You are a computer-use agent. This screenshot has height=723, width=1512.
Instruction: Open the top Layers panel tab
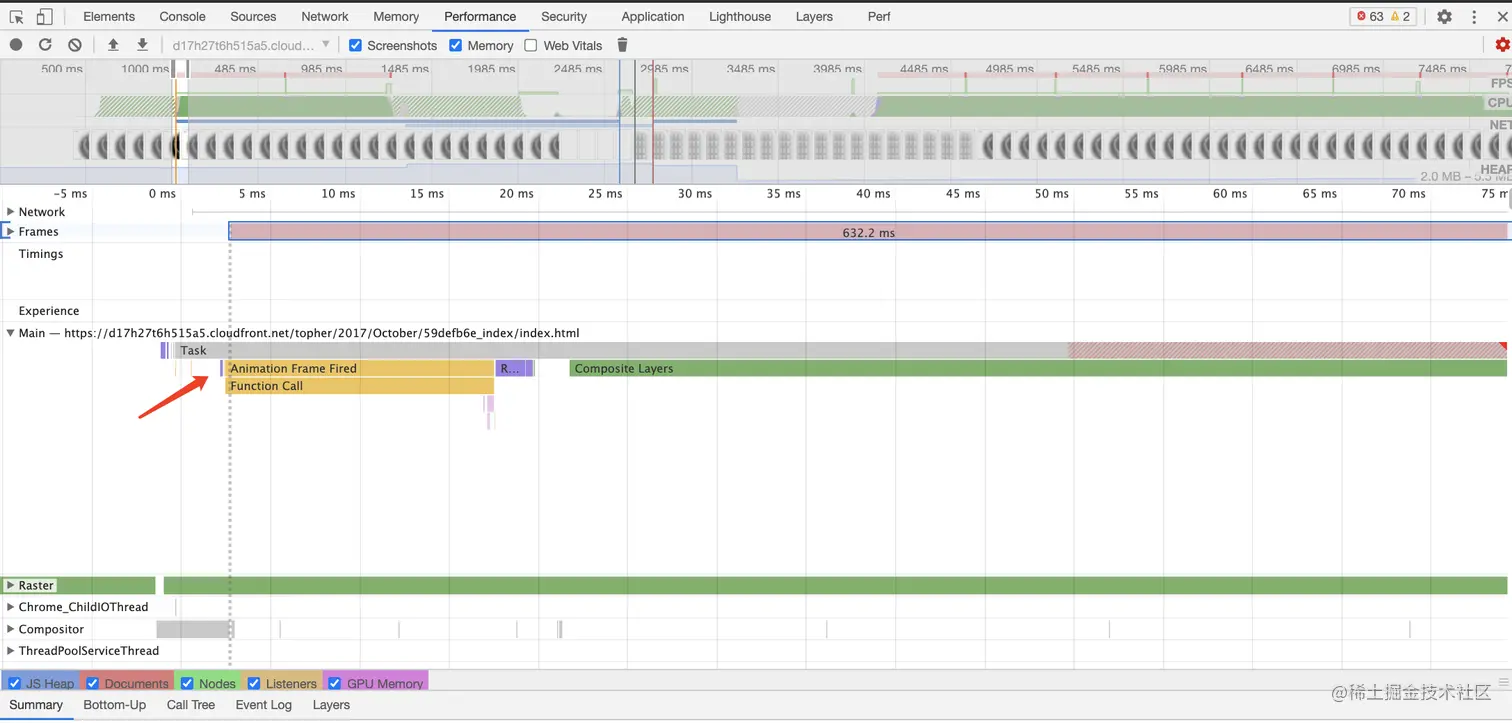point(814,17)
